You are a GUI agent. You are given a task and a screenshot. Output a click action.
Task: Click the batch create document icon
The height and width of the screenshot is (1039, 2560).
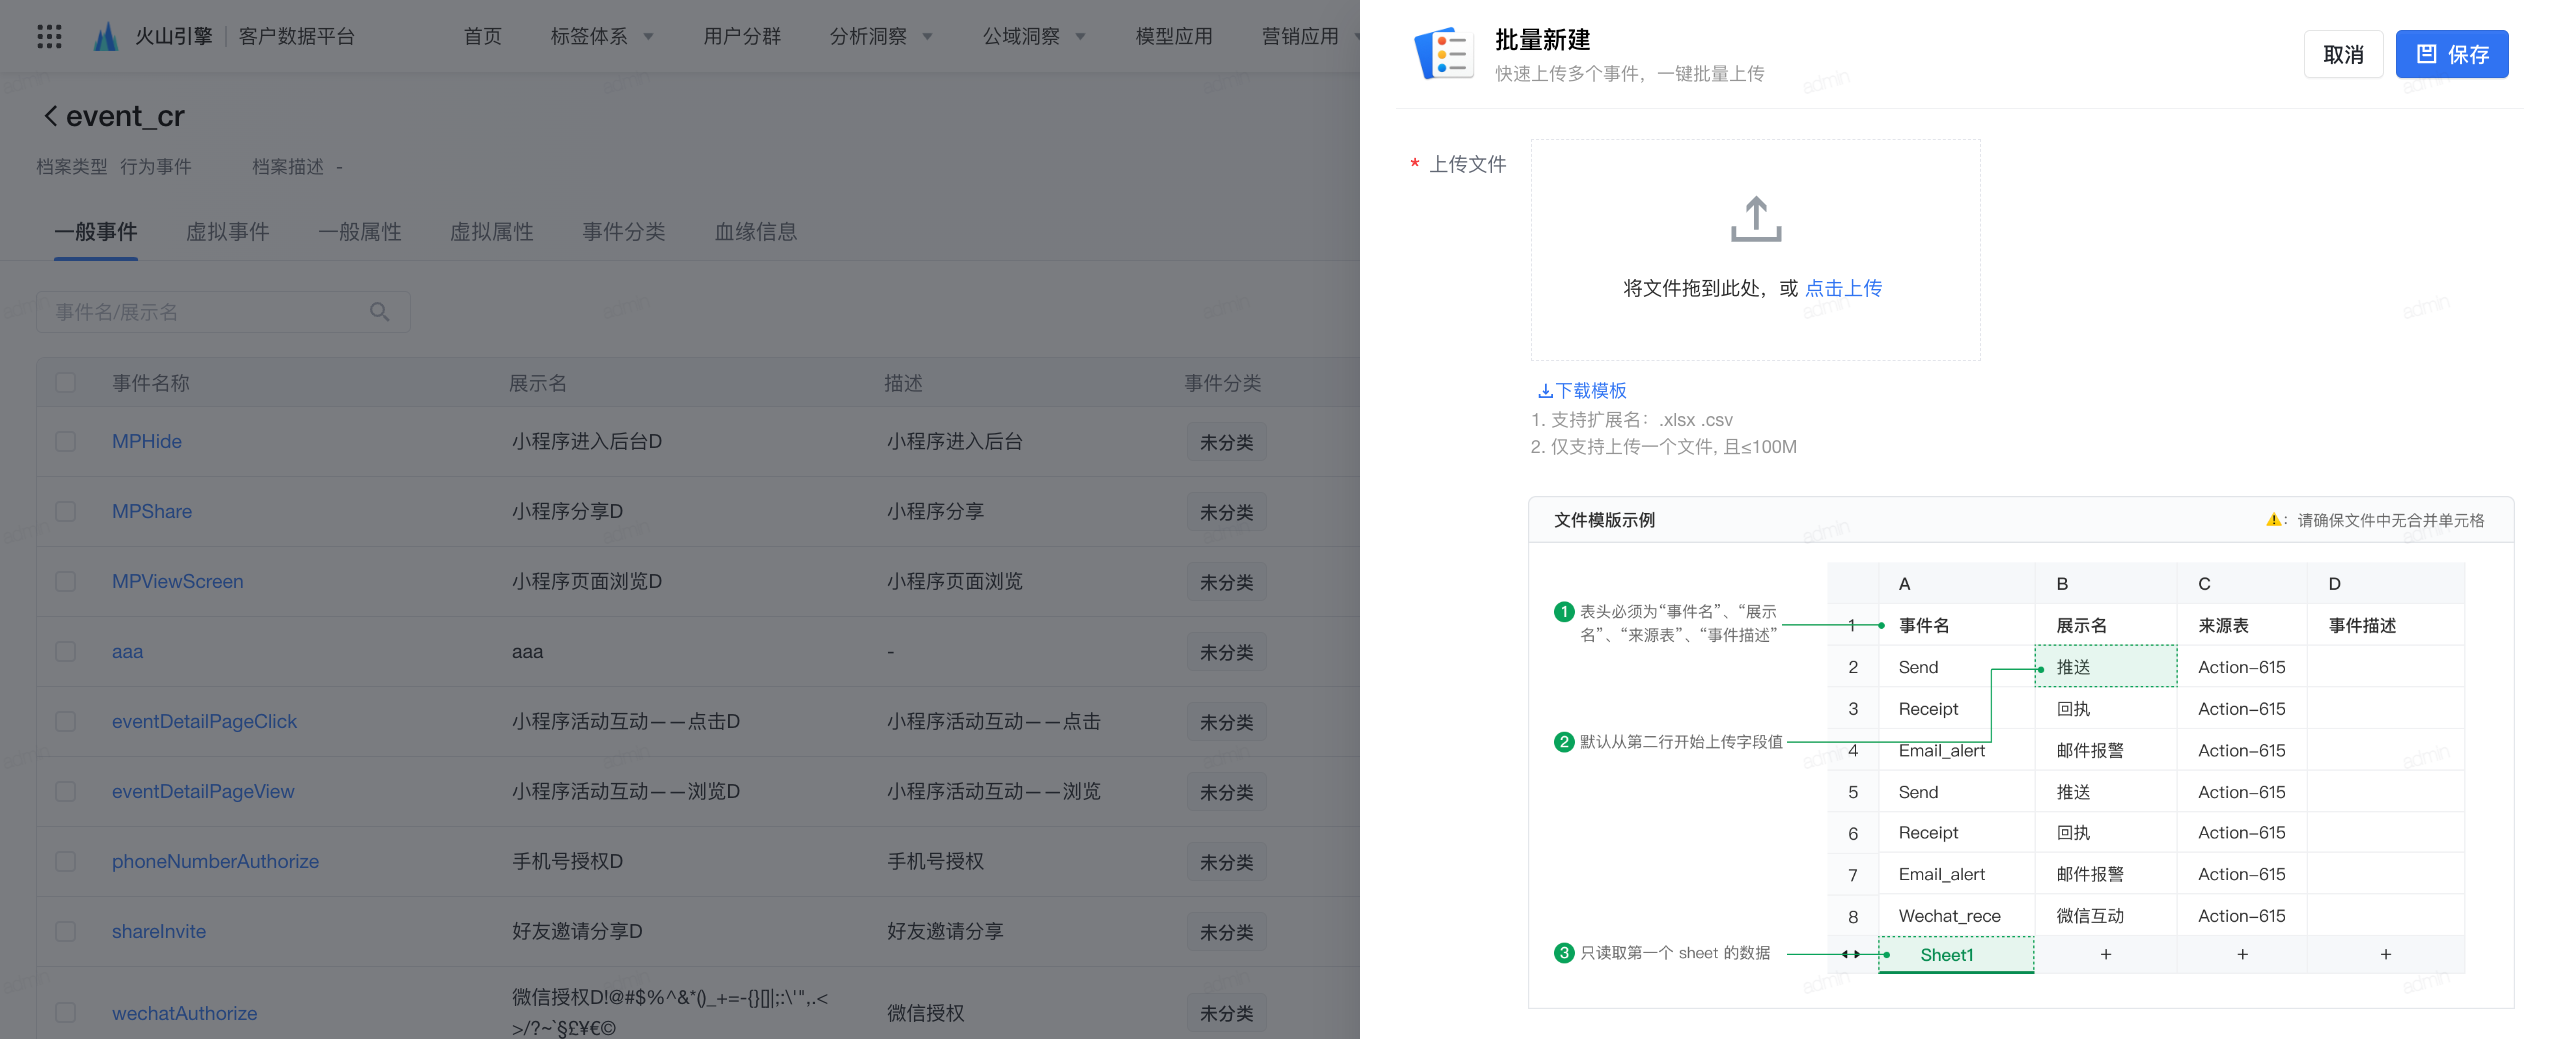click(x=1444, y=53)
